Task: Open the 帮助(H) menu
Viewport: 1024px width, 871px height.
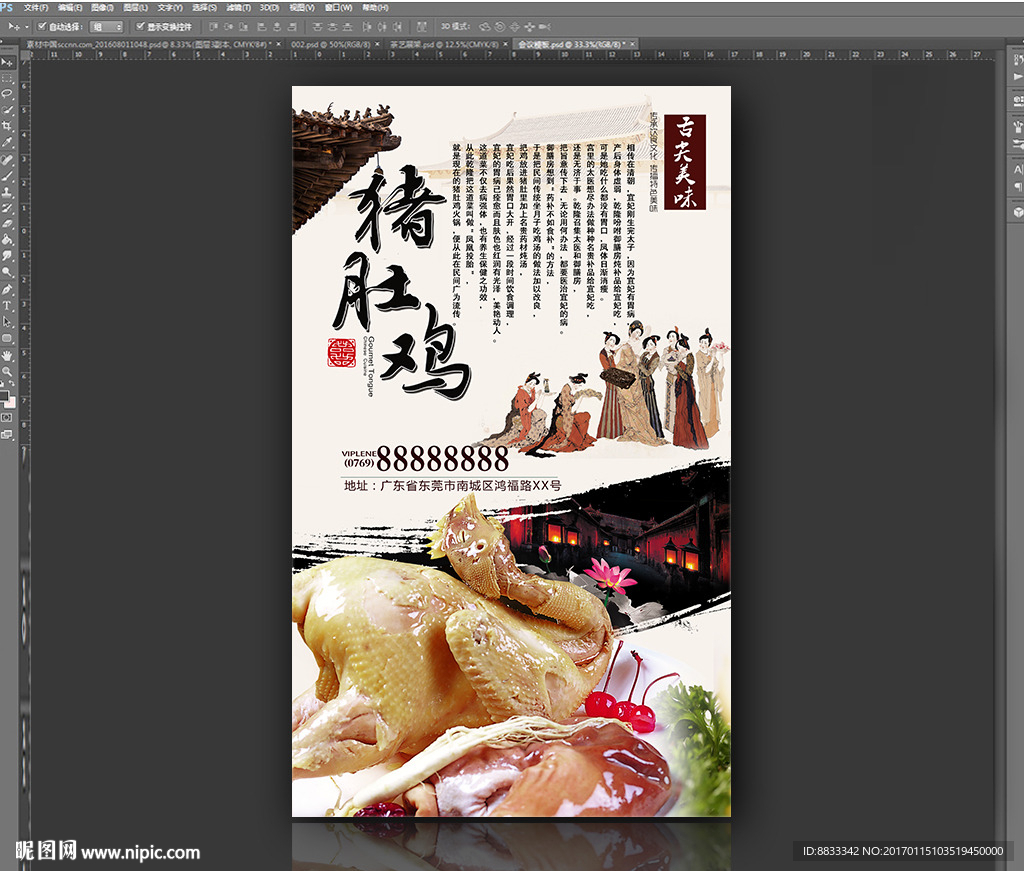Action: click(375, 8)
